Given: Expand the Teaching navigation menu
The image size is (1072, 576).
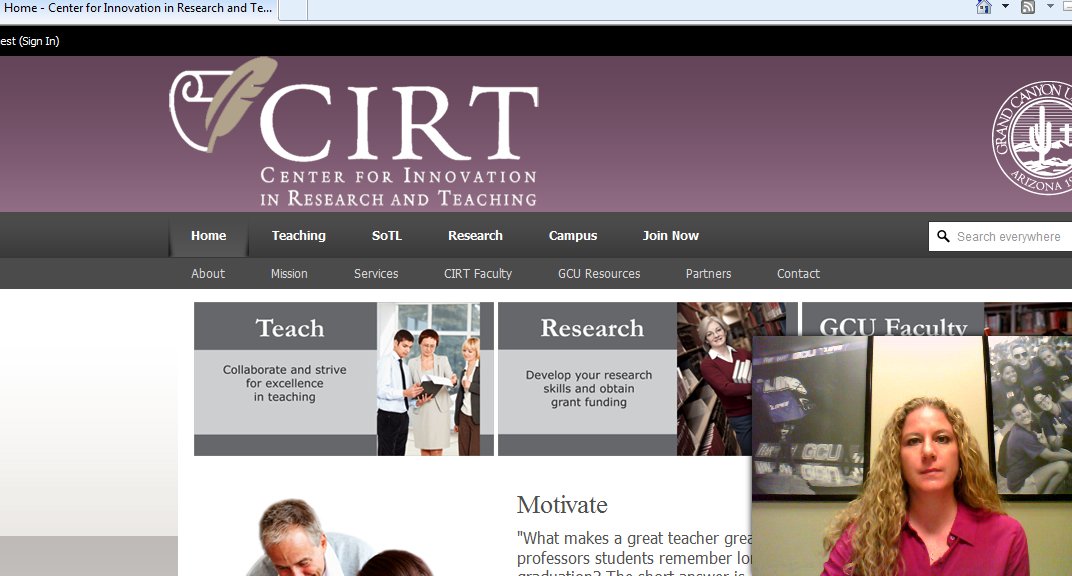Looking at the screenshot, I should (298, 236).
